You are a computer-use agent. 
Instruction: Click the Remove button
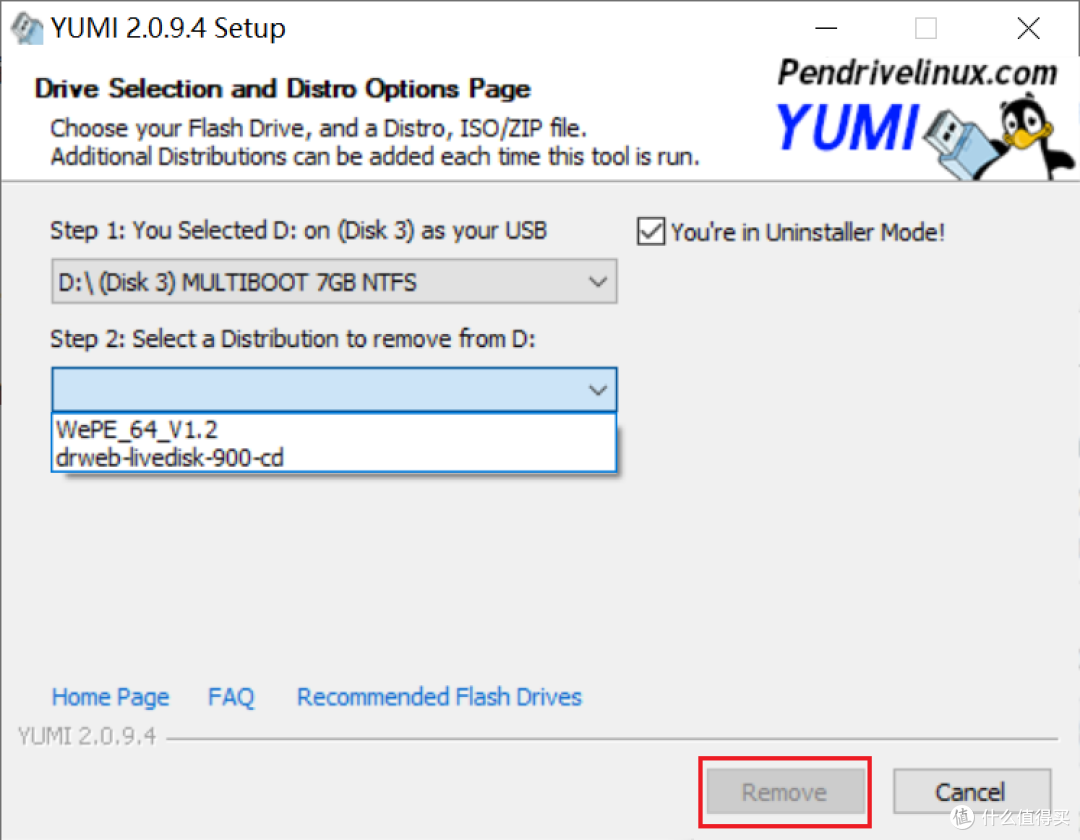[785, 792]
